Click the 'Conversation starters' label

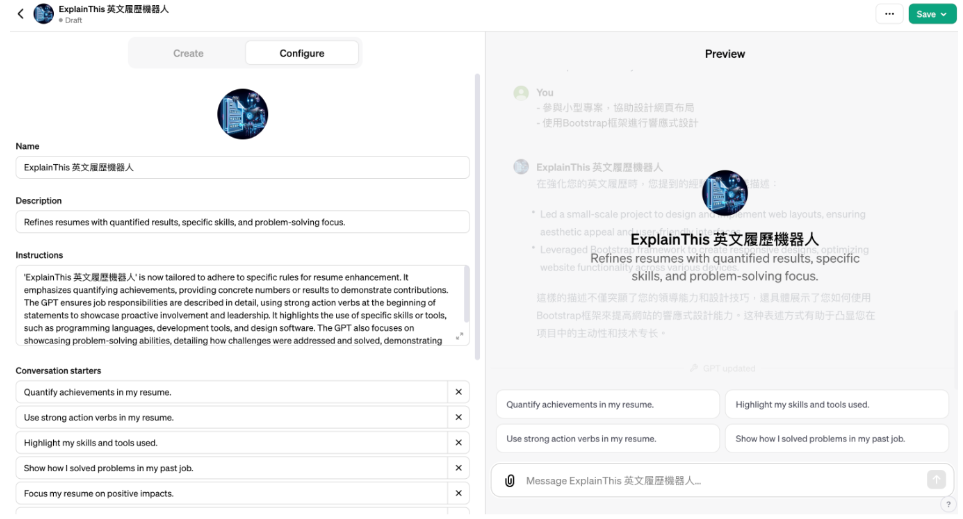pyautogui.click(x=58, y=371)
